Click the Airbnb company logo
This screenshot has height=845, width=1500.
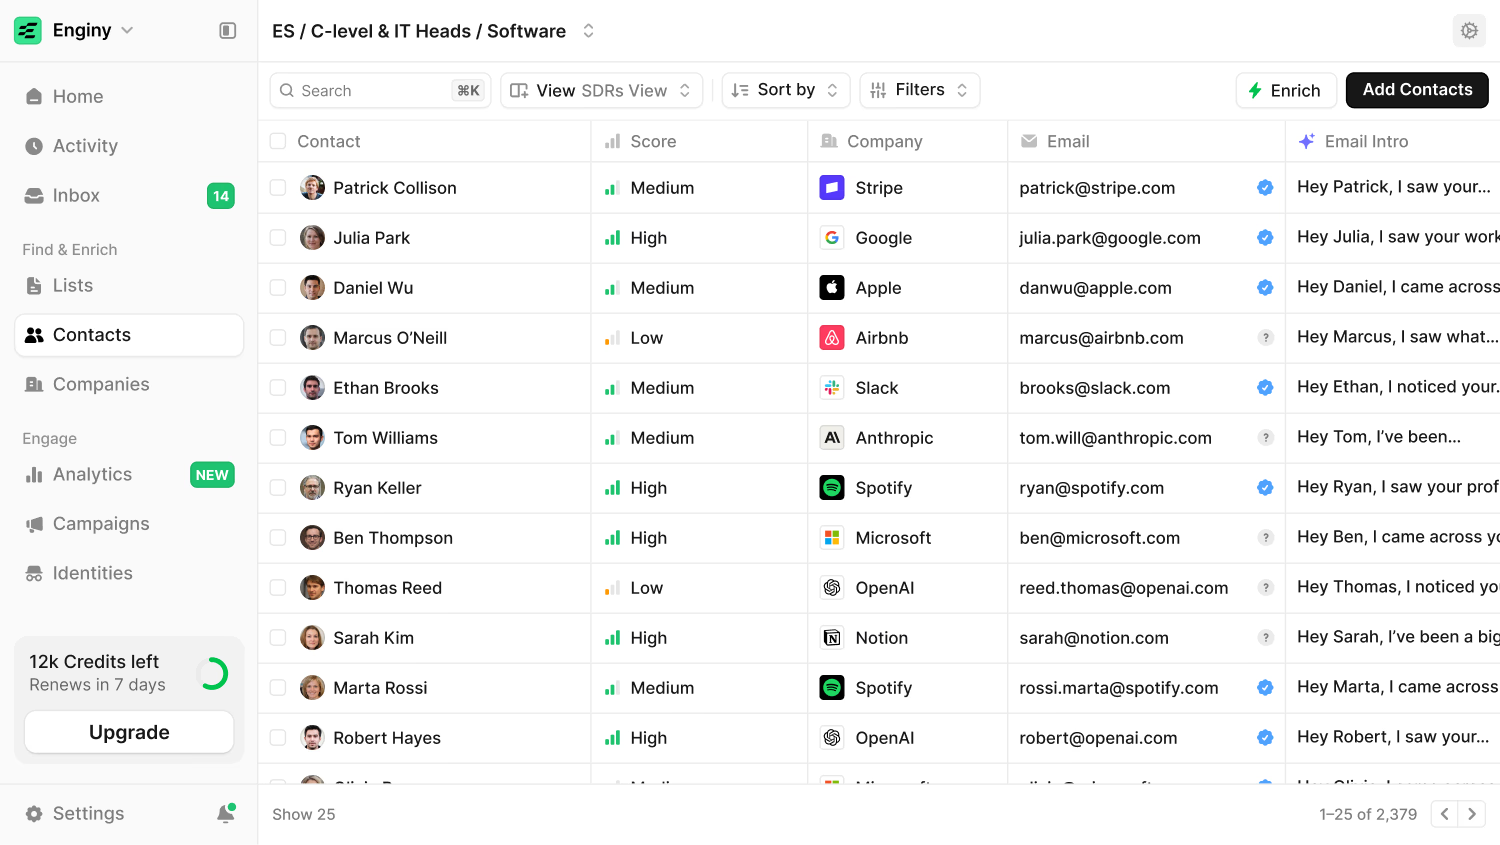(832, 338)
